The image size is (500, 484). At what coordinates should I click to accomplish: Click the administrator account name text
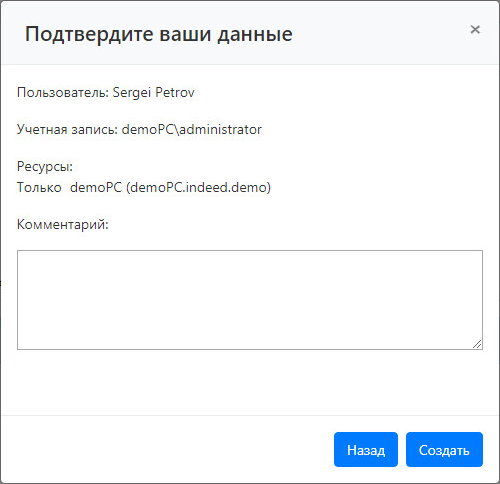(x=221, y=129)
